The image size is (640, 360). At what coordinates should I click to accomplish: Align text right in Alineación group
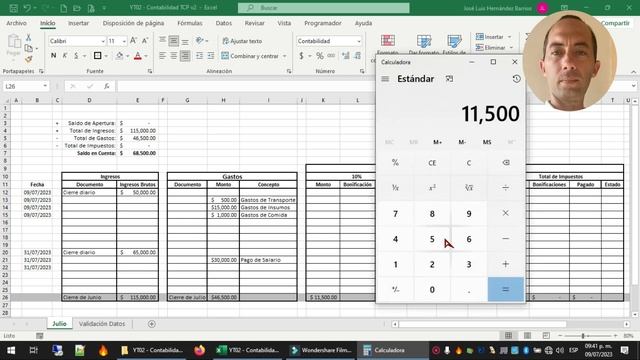[x=185, y=56]
